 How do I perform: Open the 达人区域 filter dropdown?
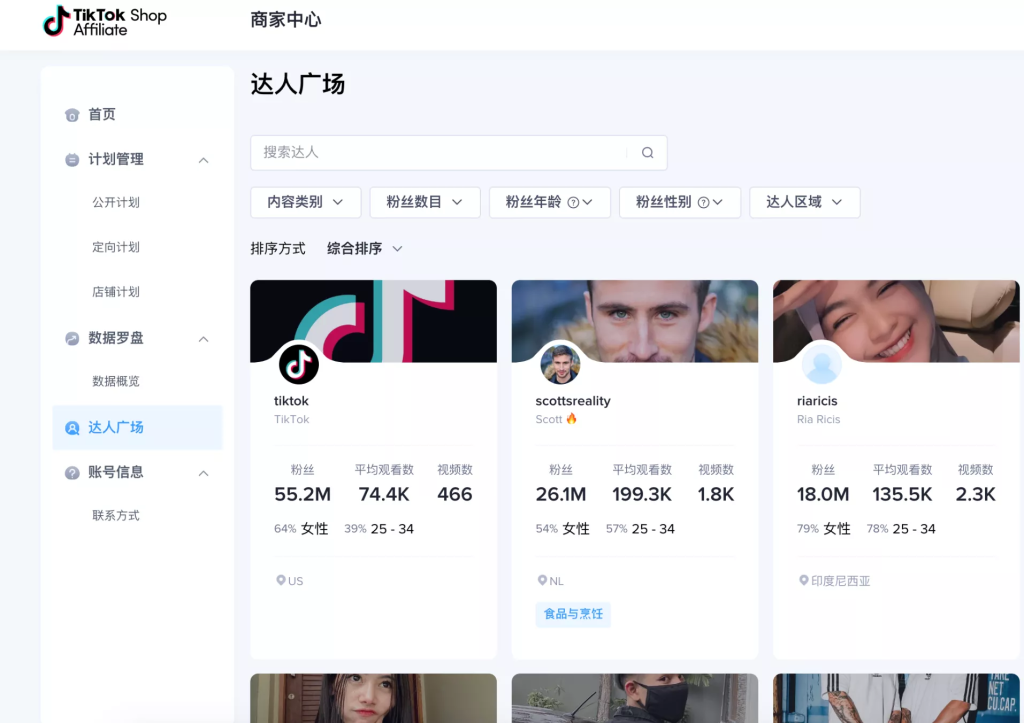[x=805, y=202]
